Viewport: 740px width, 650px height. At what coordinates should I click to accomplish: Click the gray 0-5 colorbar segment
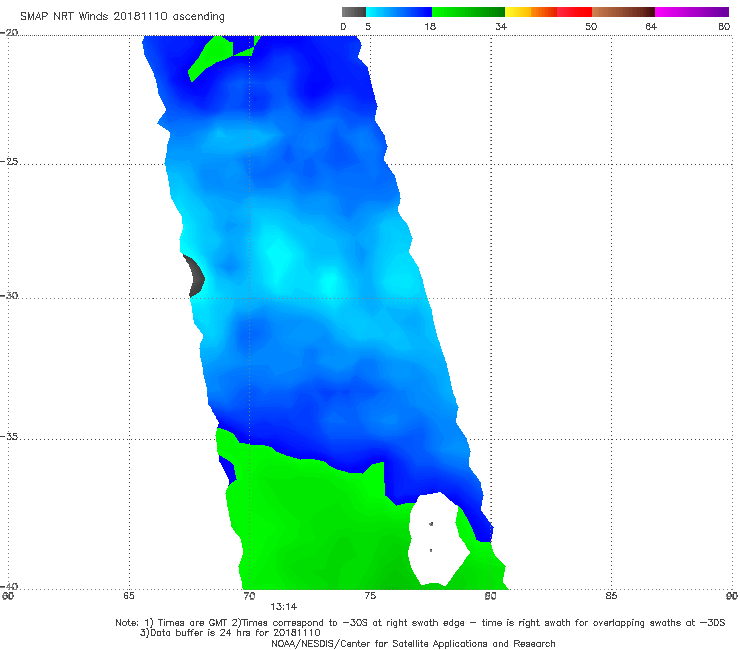[x=354, y=12]
